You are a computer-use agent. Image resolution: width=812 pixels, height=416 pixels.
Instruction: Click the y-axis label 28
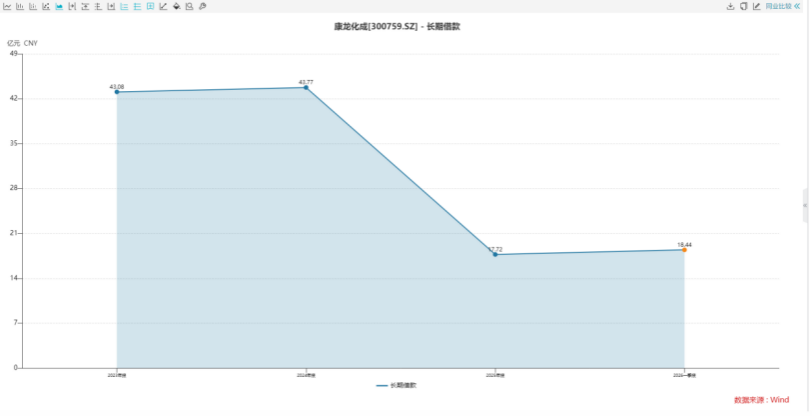click(x=13, y=189)
